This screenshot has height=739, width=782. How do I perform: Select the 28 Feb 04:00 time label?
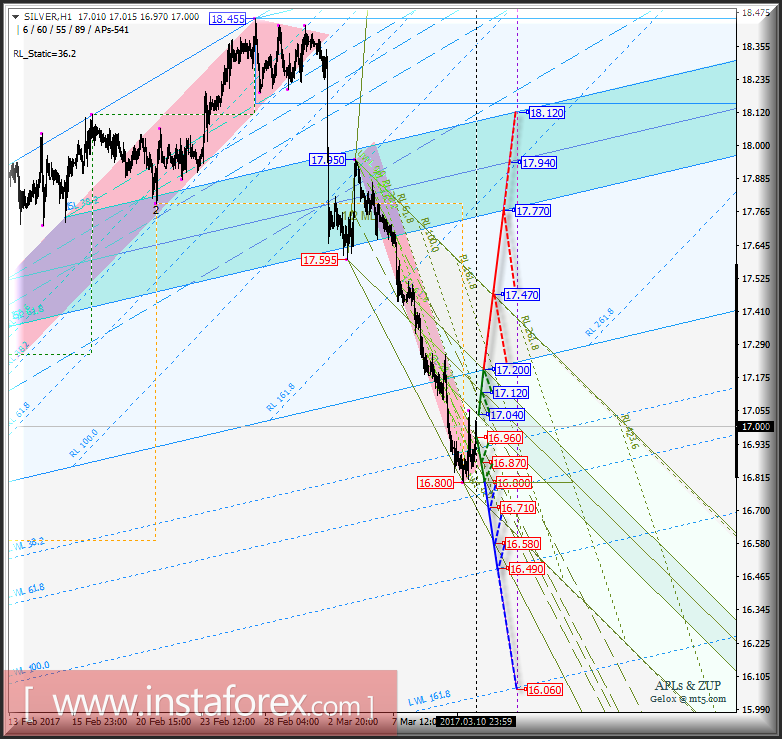click(x=291, y=722)
